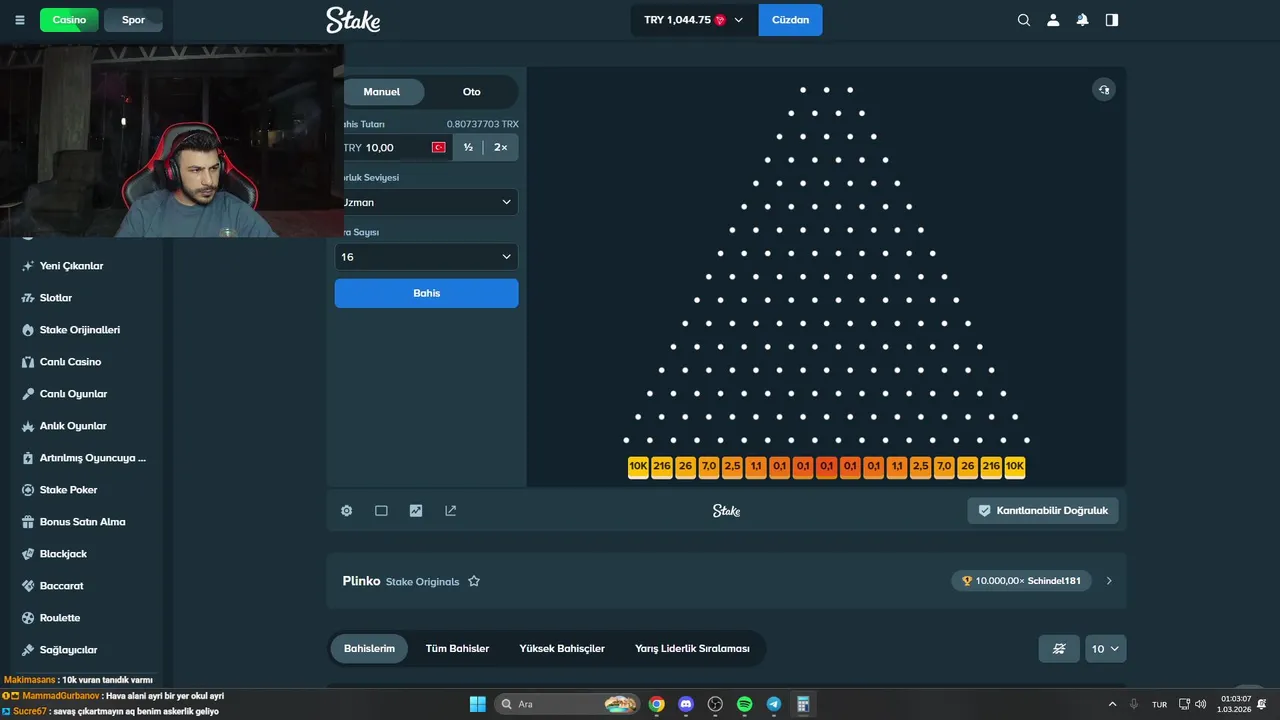1280x720 pixels.
Task: Show hidden system tray icons
Action: 1113,704
